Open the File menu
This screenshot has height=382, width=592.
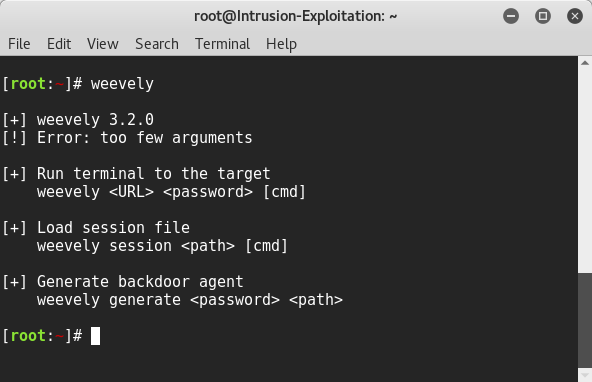pos(19,44)
